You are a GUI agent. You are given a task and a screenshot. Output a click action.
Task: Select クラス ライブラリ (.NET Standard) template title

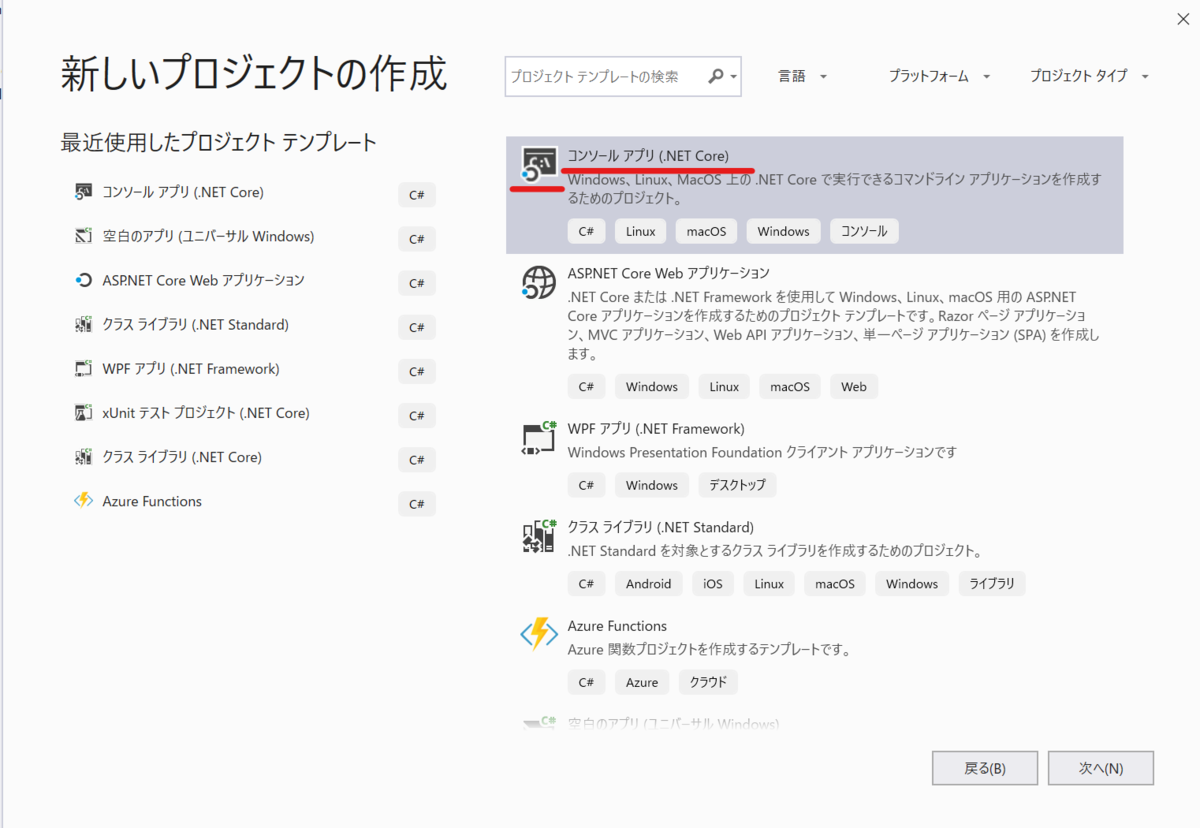pyautogui.click(x=660, y=526)
